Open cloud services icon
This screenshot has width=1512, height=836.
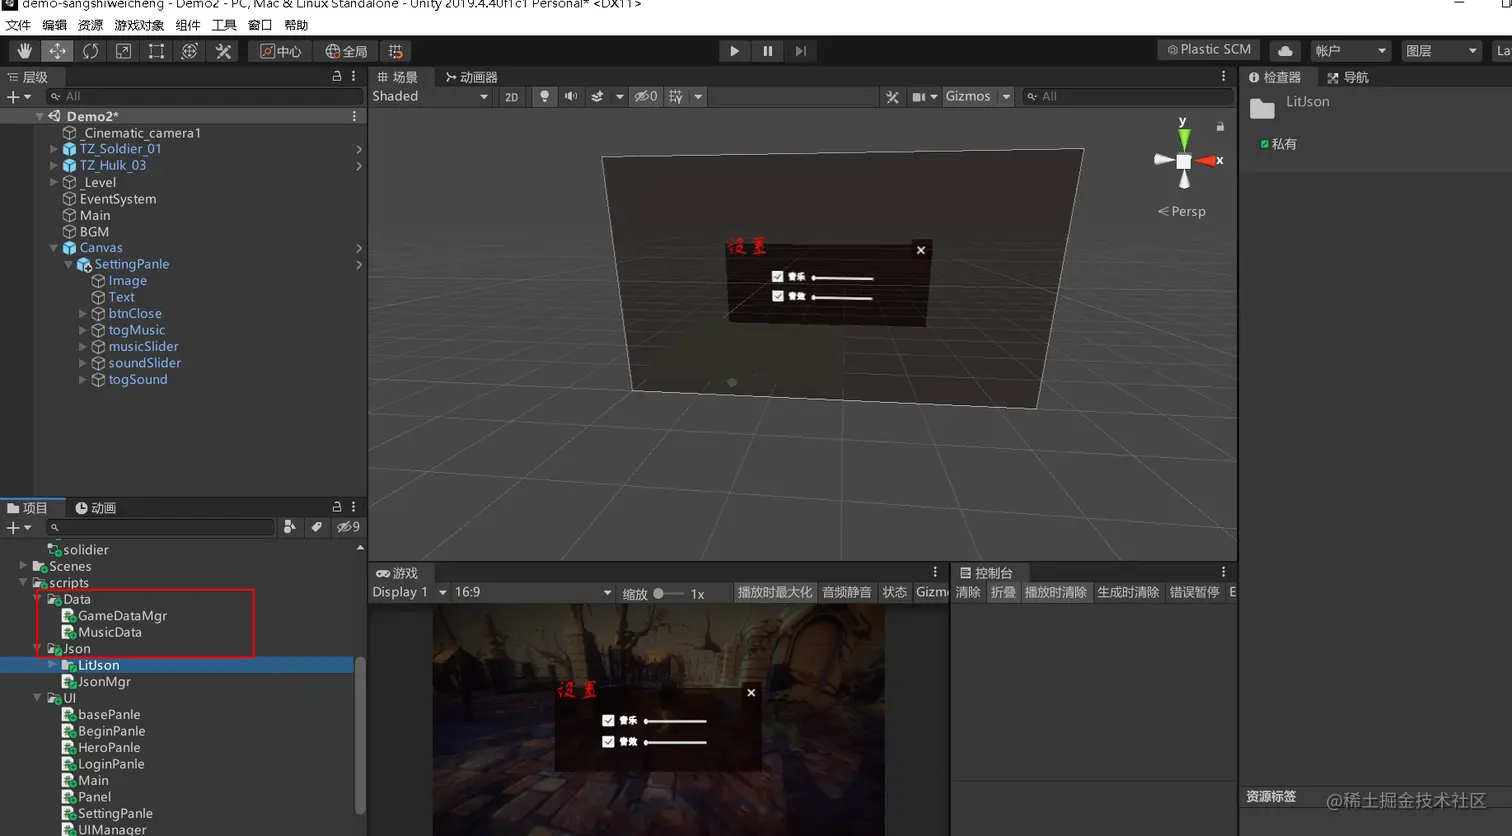1285,51
